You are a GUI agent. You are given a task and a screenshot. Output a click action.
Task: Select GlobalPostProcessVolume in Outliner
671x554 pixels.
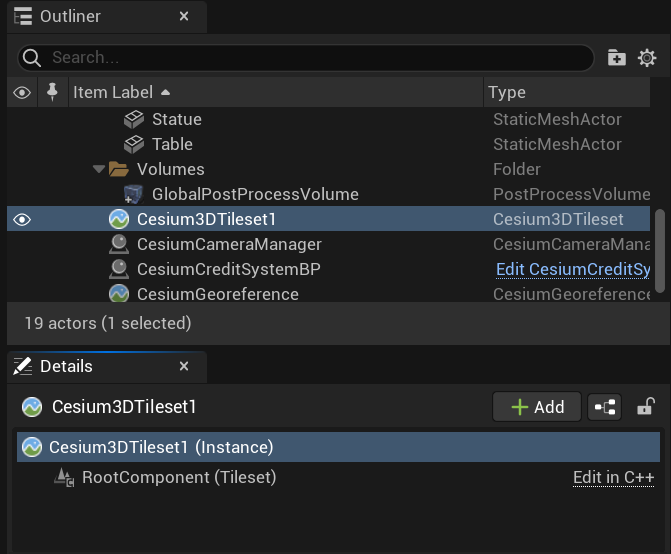(255, 194)
